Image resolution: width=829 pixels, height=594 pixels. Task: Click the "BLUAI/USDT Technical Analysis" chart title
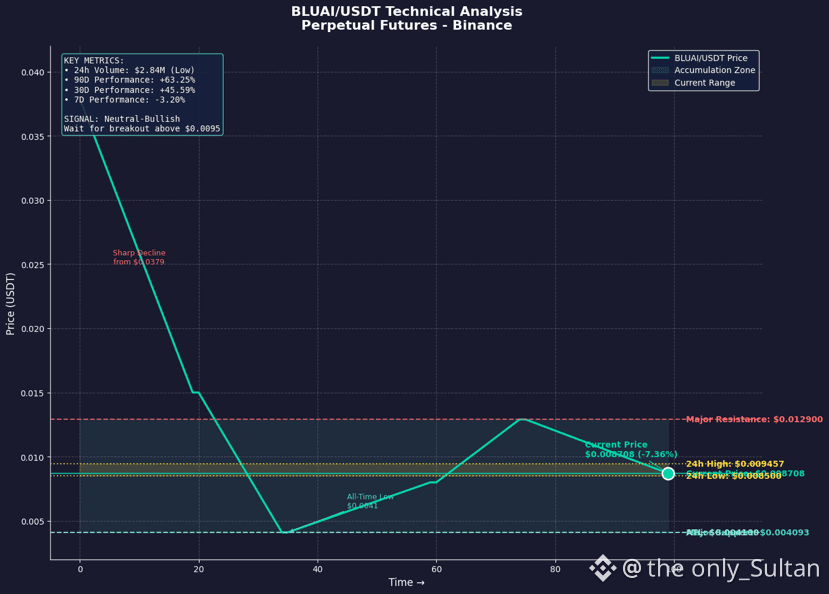click(407, 11)
